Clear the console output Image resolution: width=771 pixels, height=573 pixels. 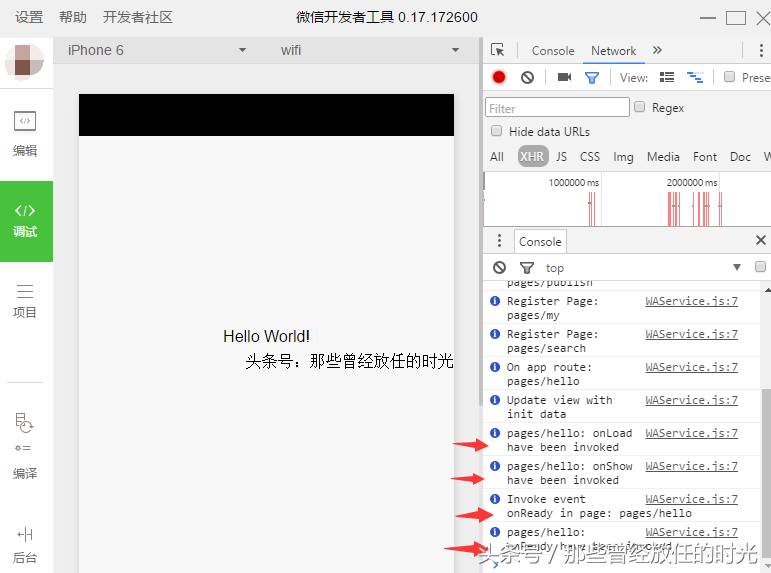(499, 268)
